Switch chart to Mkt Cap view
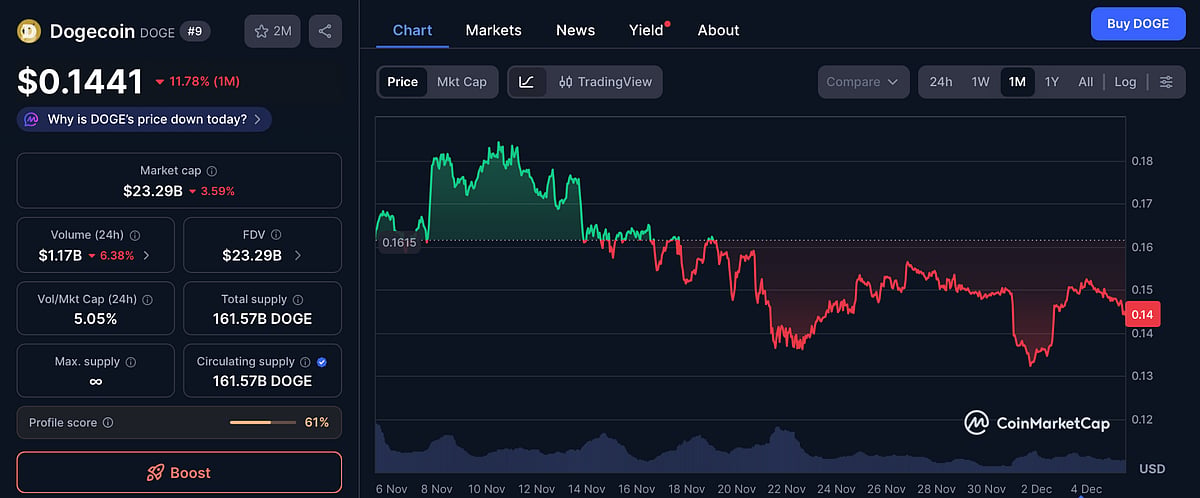1200x498 pixels. pyautogui.click(x=462, y=82)
